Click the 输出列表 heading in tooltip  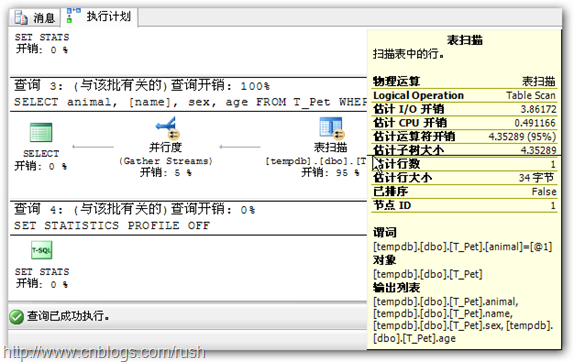click(396, 288)
